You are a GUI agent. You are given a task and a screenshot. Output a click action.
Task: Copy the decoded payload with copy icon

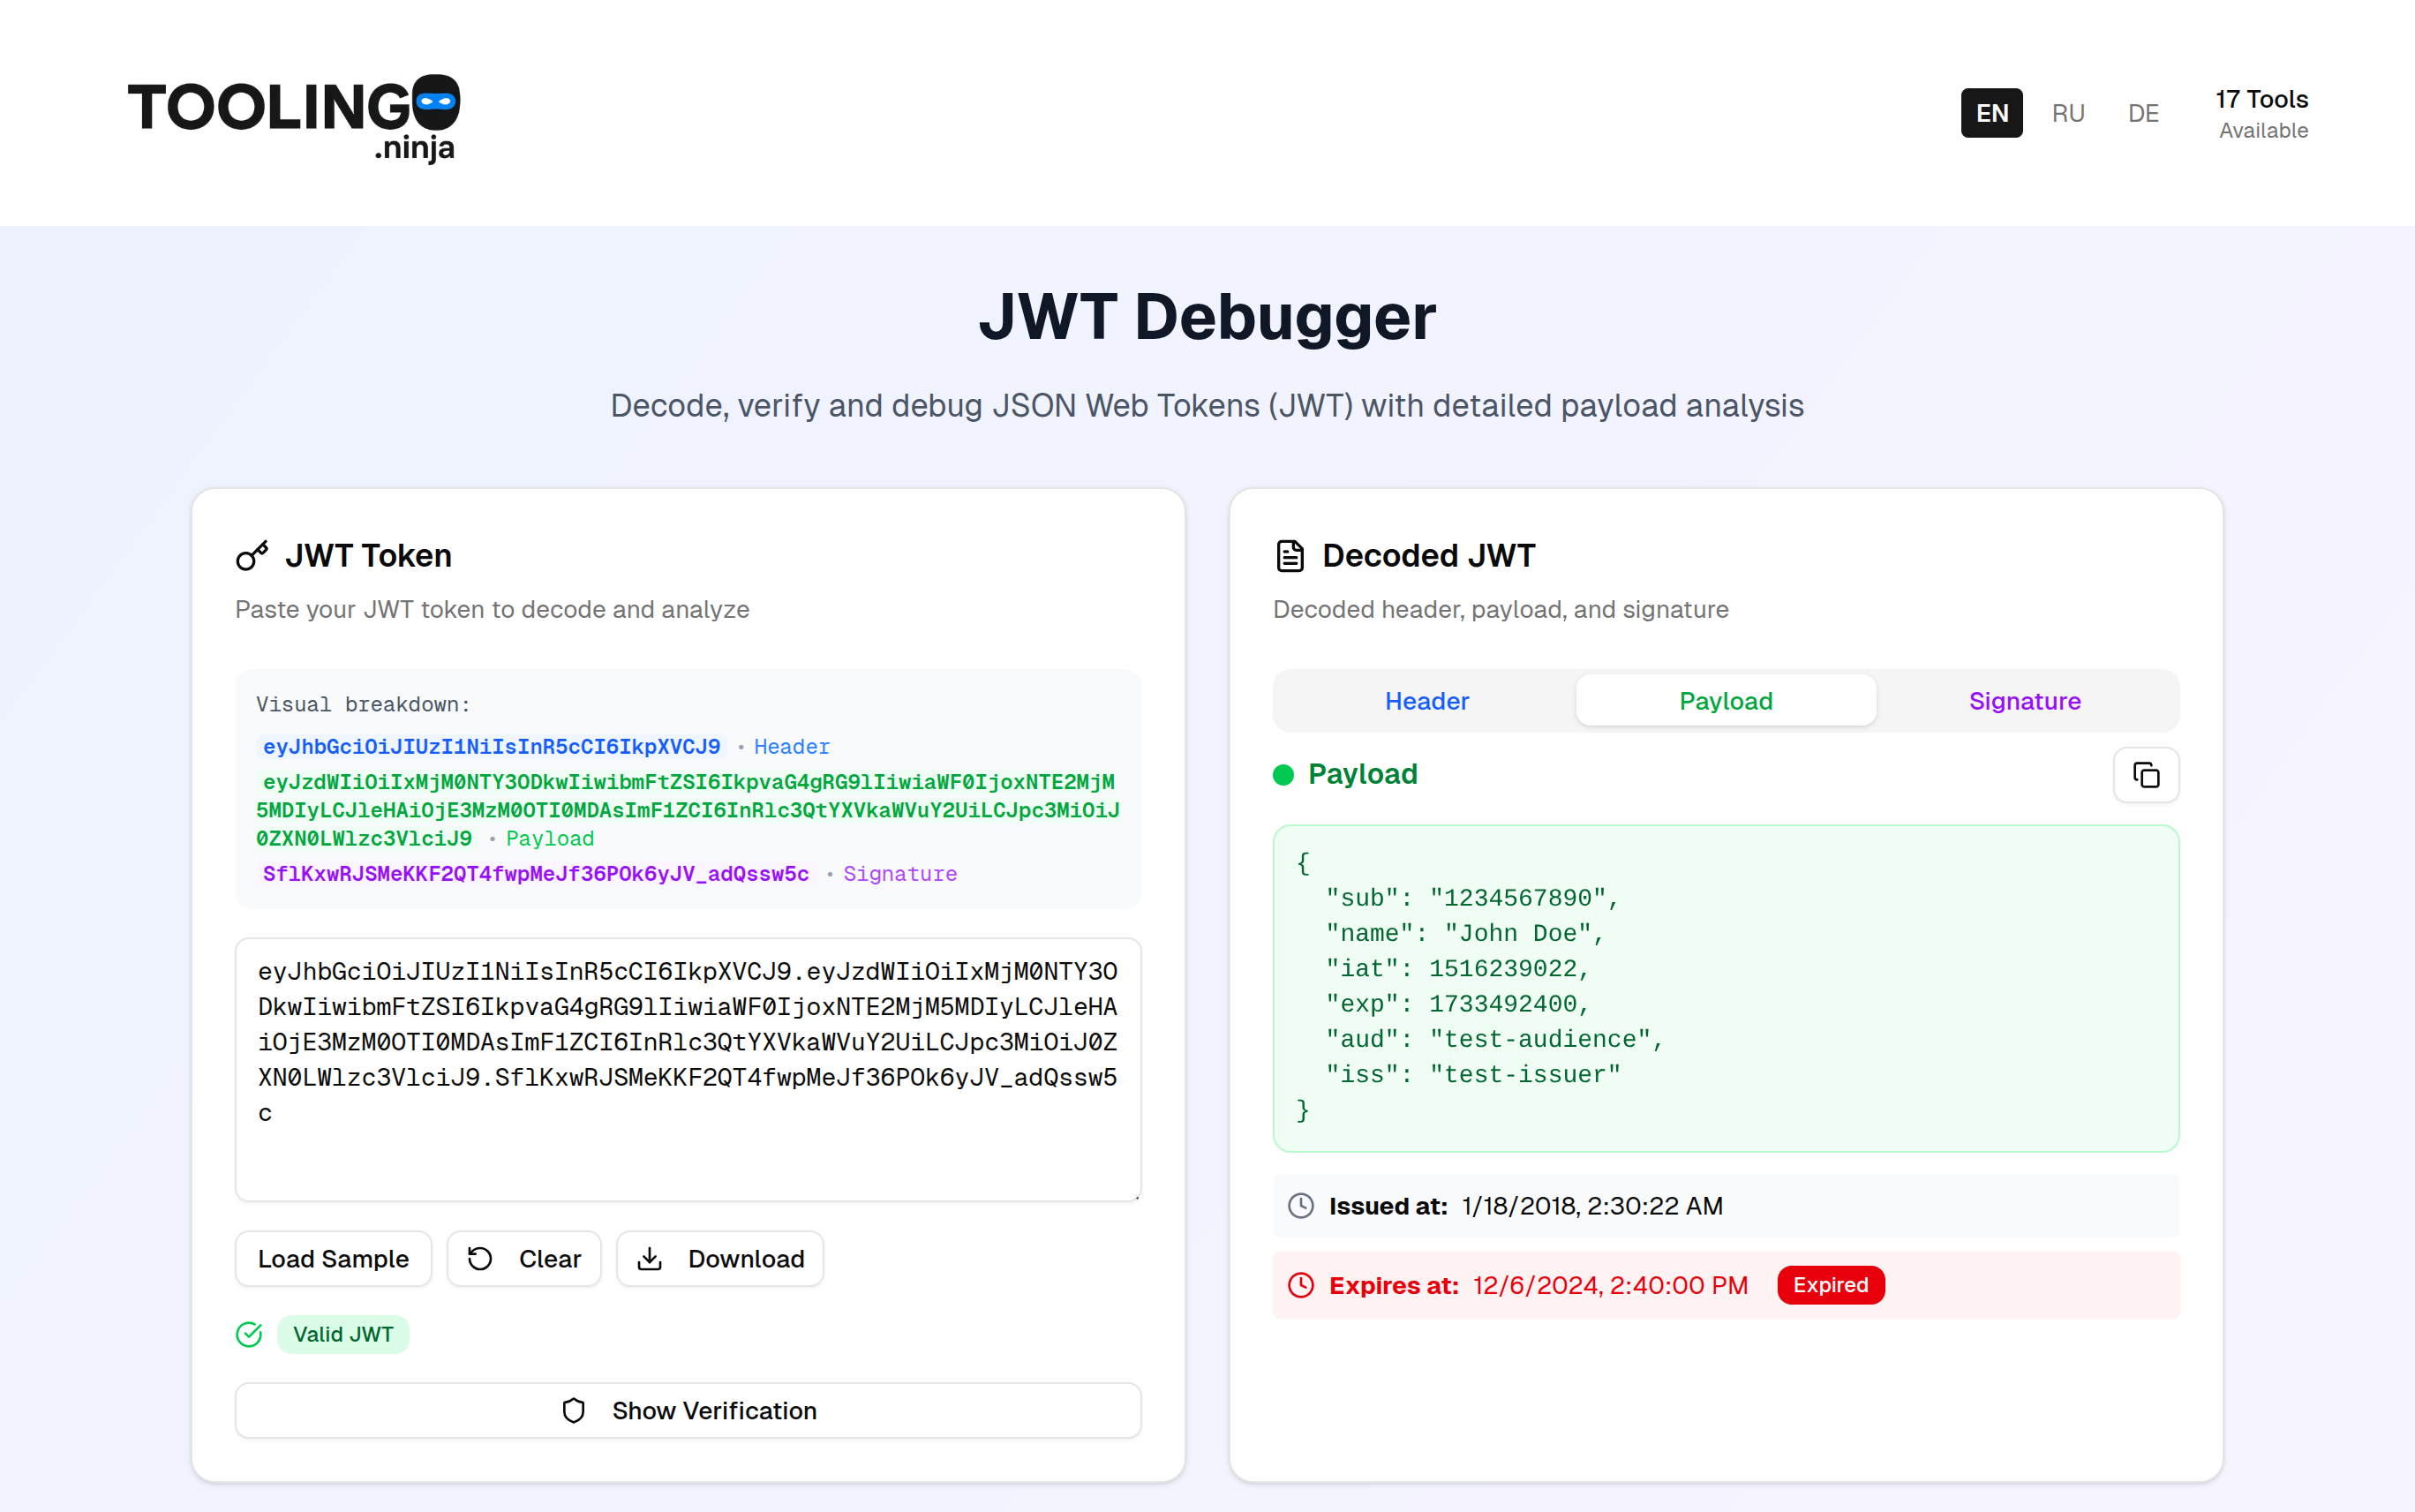pyautogui.click(x=2145, y=774)
